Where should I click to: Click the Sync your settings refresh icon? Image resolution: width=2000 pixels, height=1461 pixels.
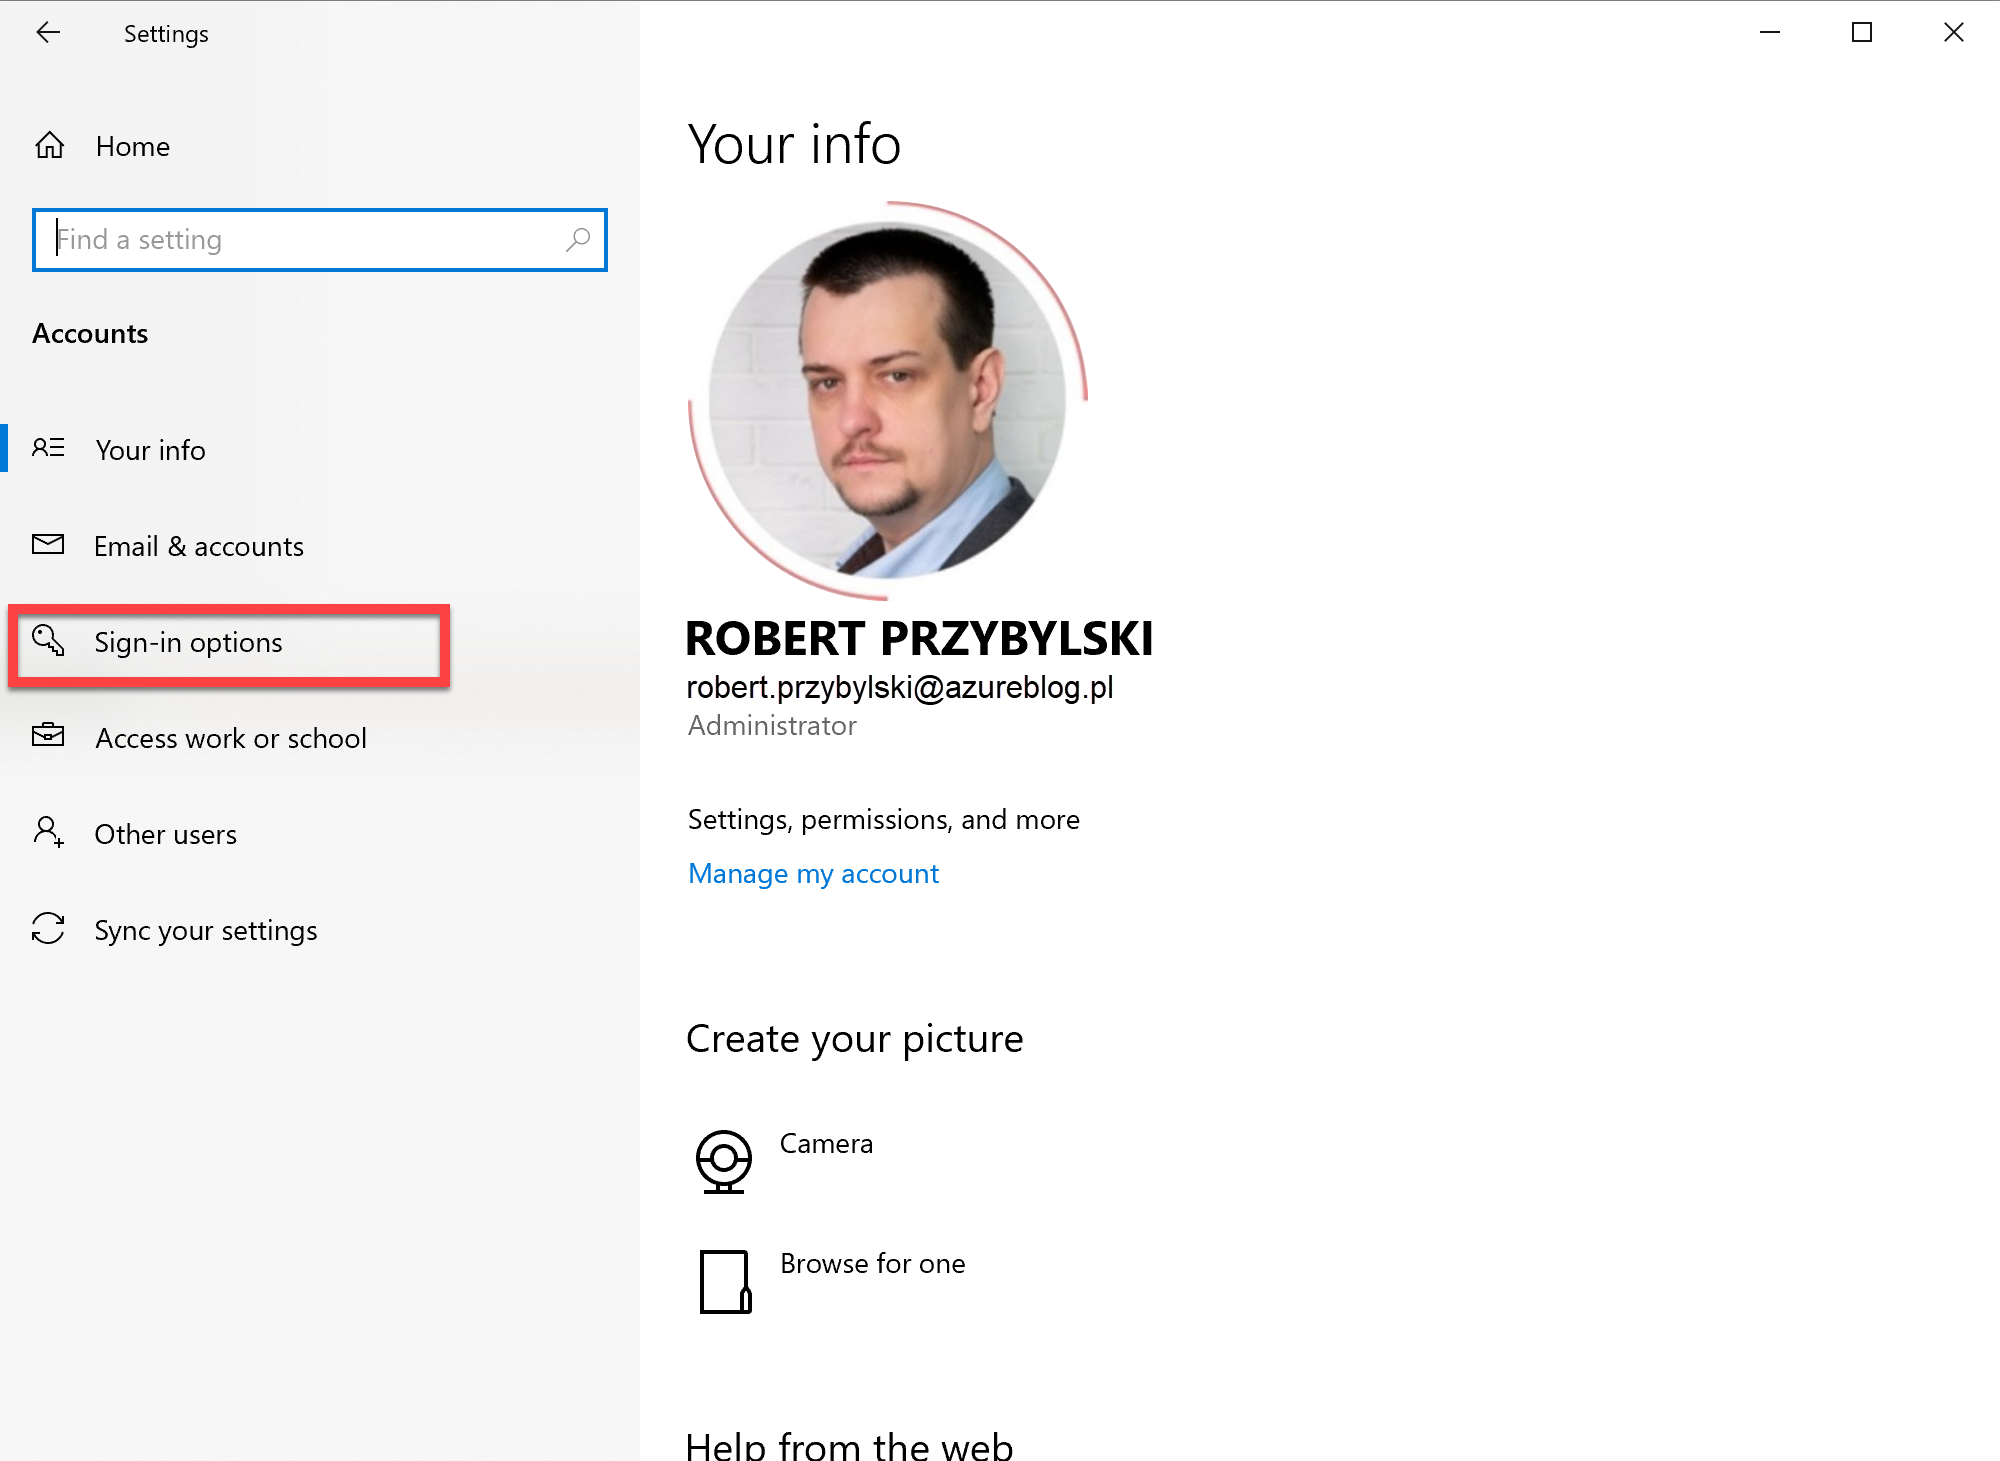[x=47, y=930]
